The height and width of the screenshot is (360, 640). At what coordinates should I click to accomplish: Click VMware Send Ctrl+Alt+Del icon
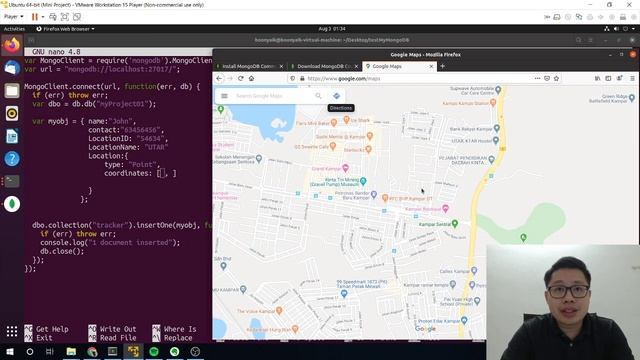click(x=53, y=17)
